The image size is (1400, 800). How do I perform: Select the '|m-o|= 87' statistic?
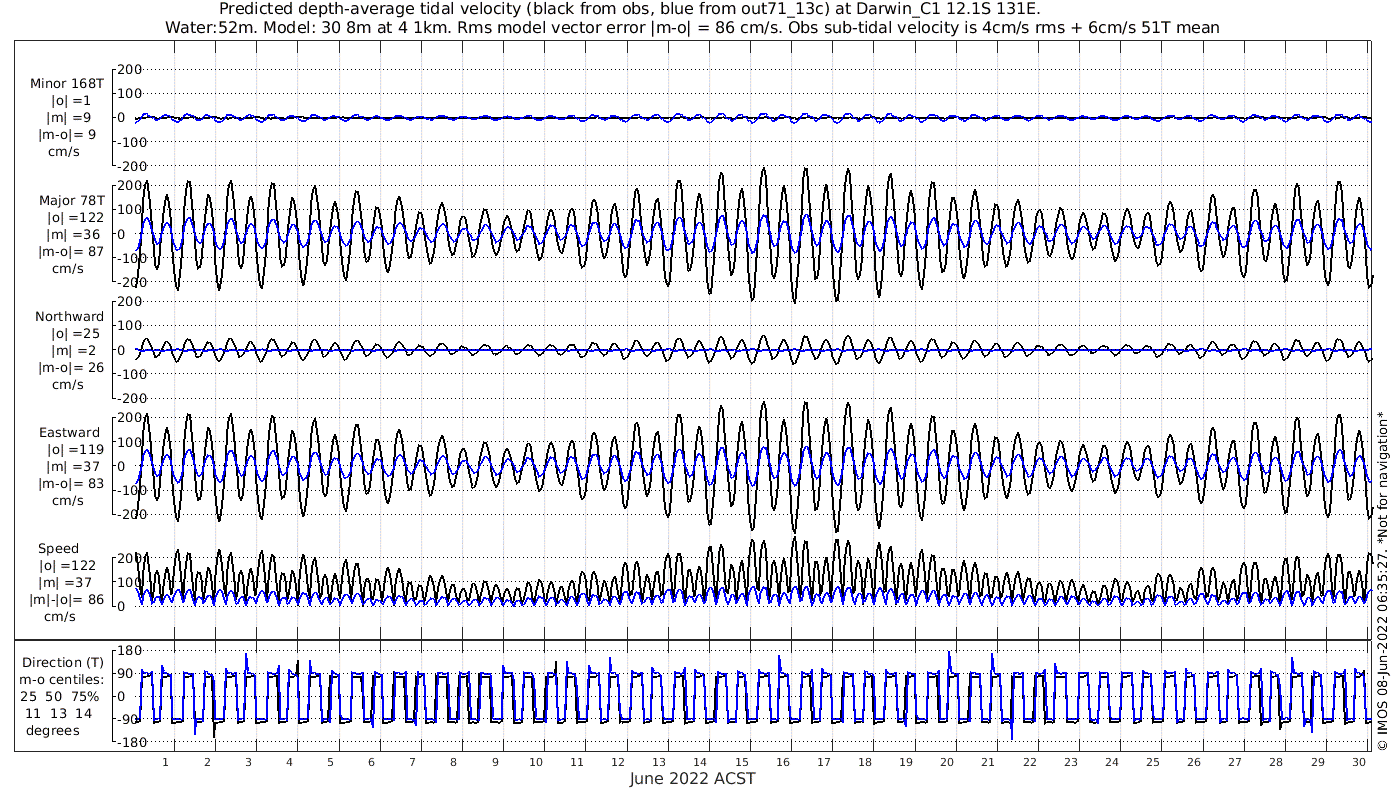[70, 251]
